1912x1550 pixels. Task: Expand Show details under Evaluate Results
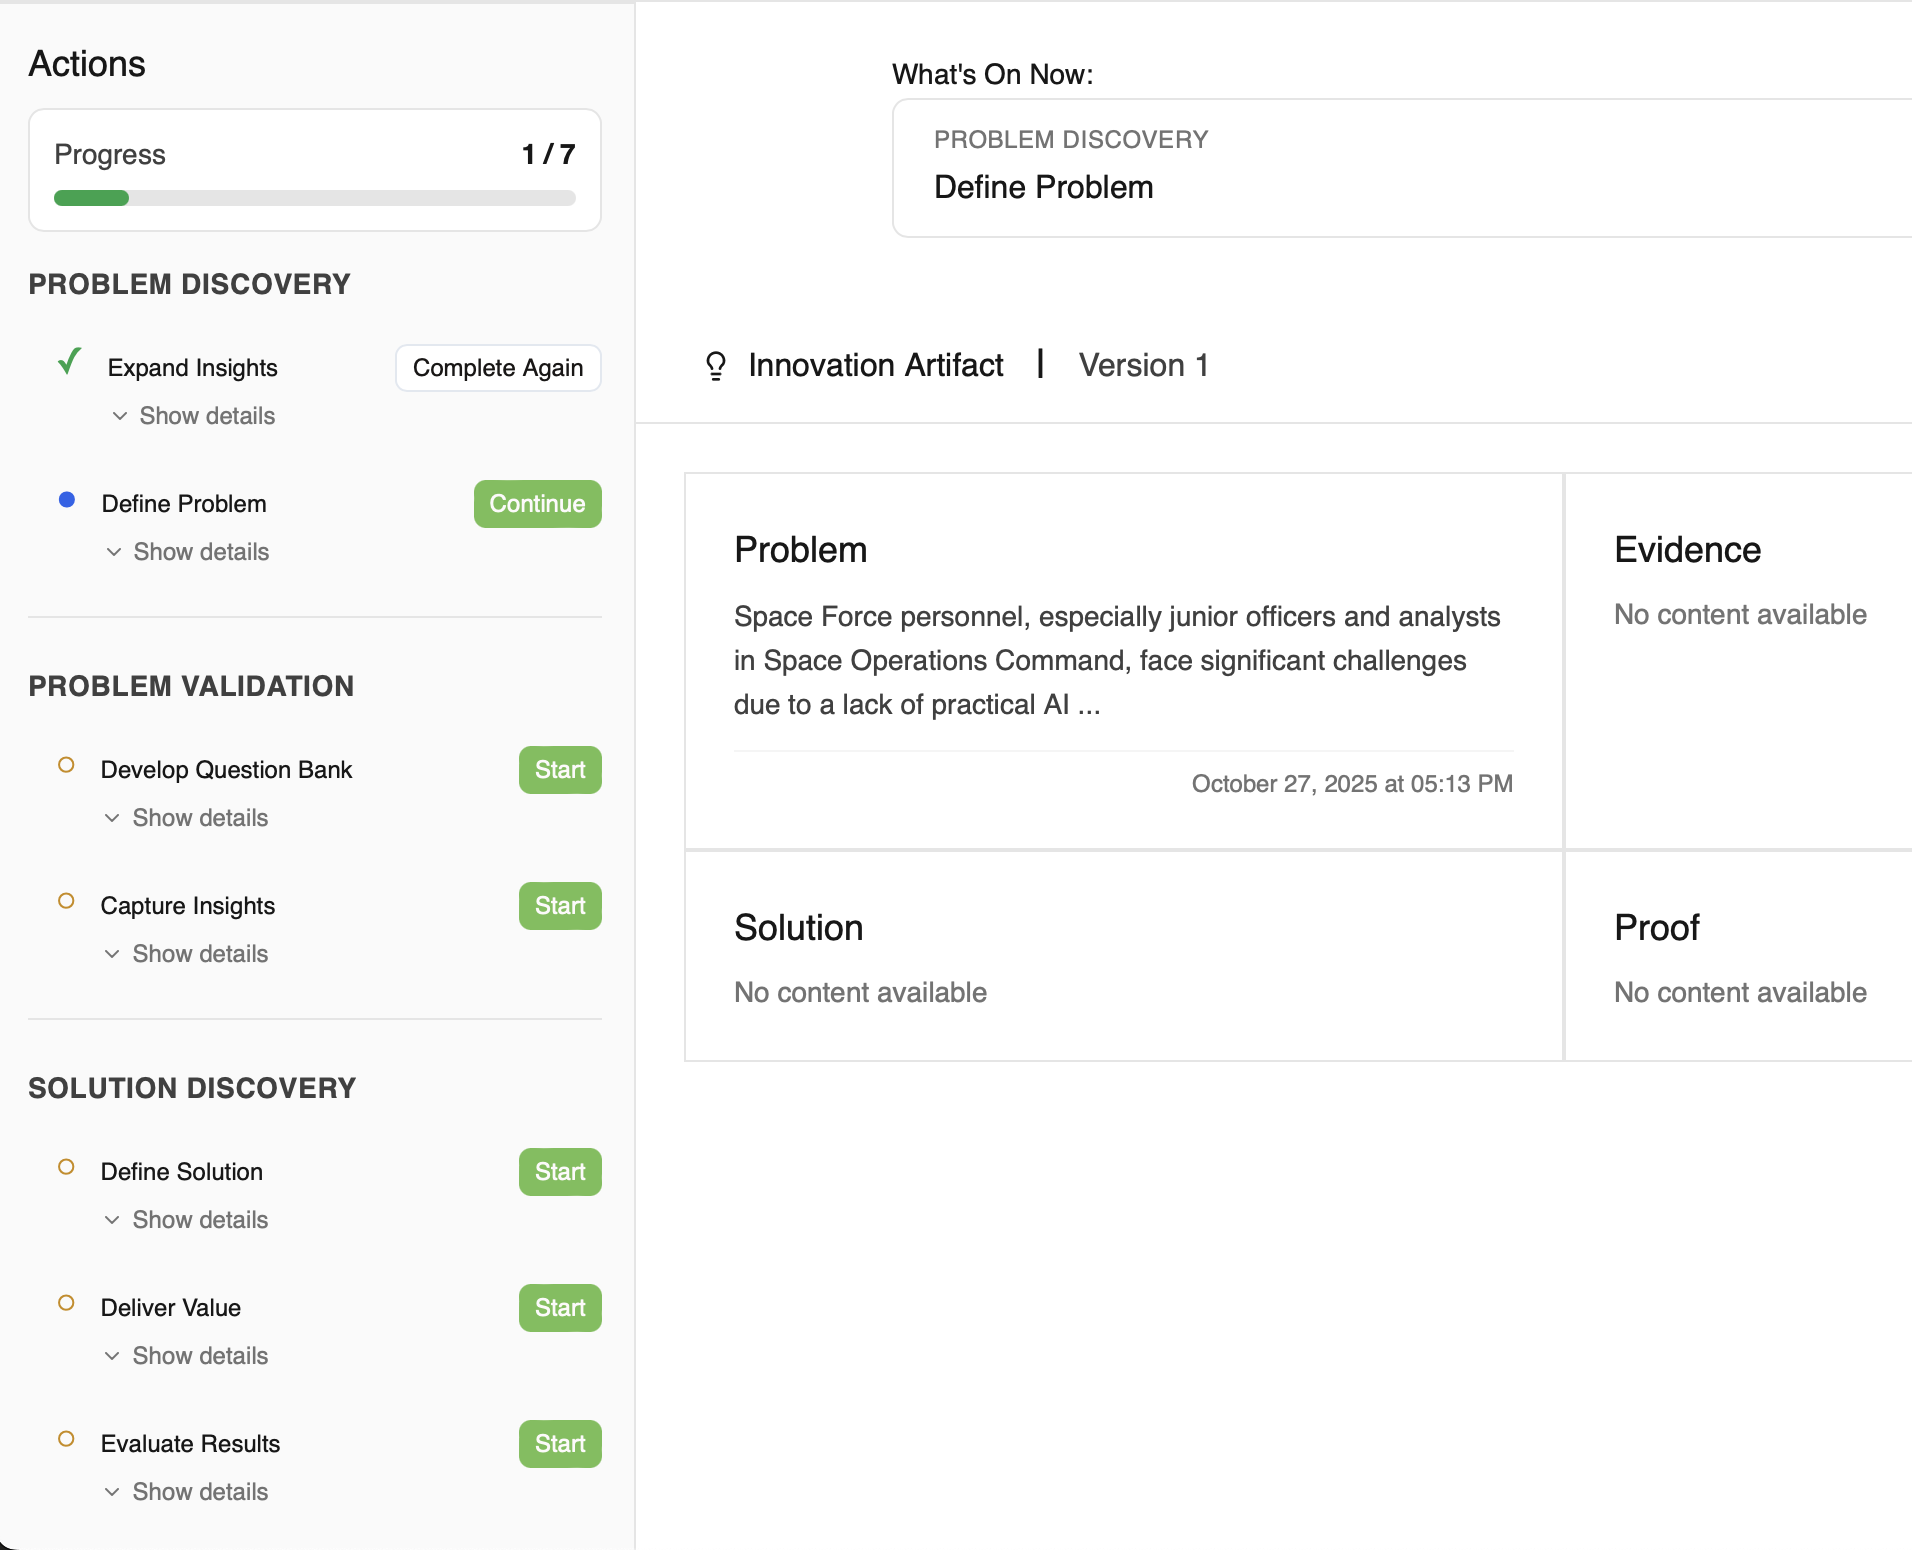click(187, 1492)
